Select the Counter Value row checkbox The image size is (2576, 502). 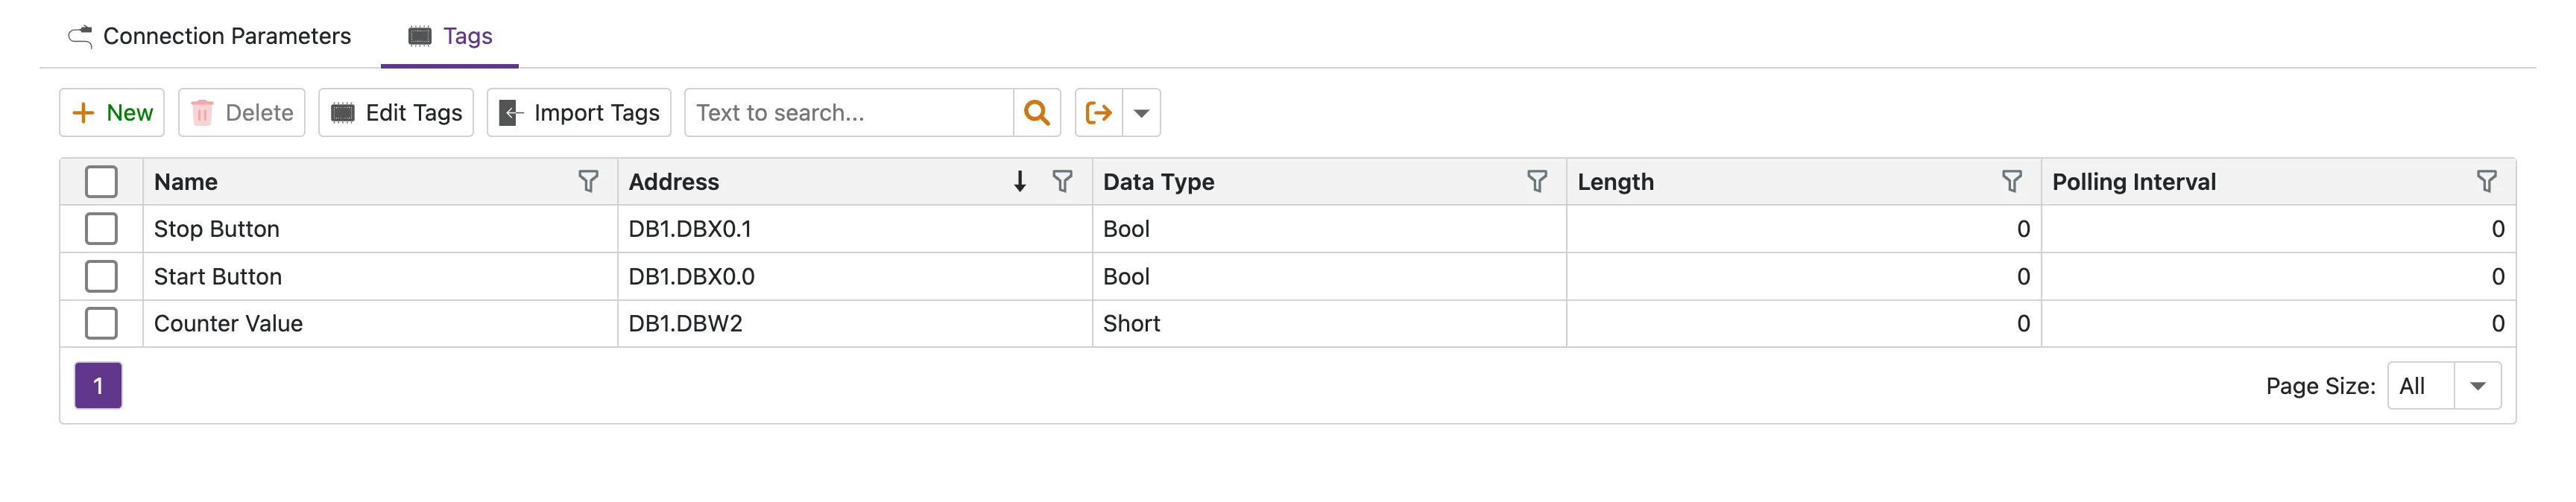[101, 323]
